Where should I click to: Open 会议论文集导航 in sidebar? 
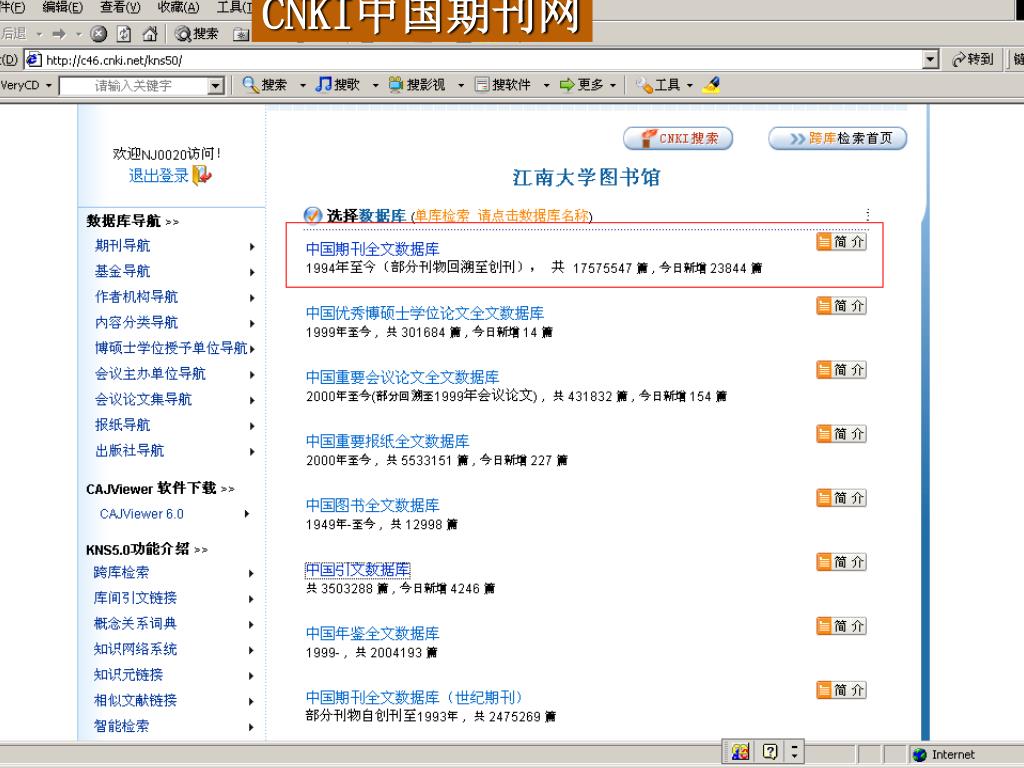(143, 399)
